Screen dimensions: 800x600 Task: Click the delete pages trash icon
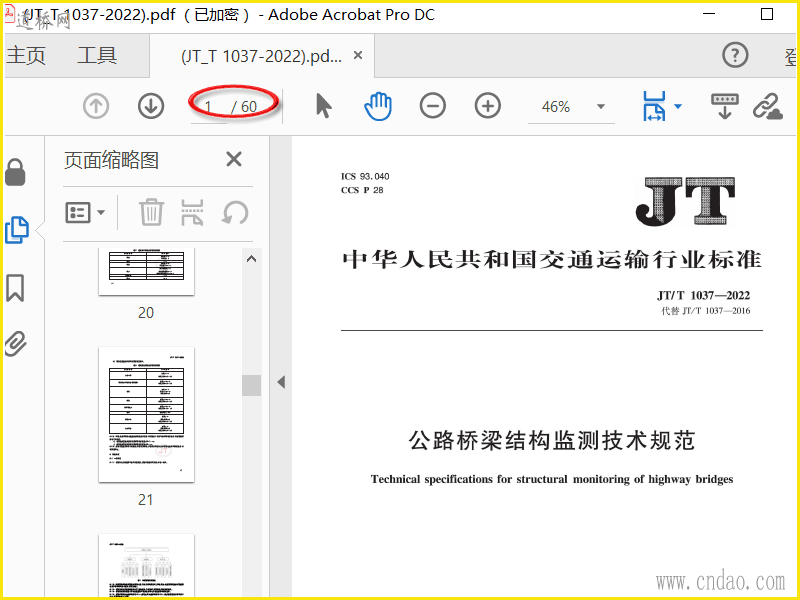(152, 212)
